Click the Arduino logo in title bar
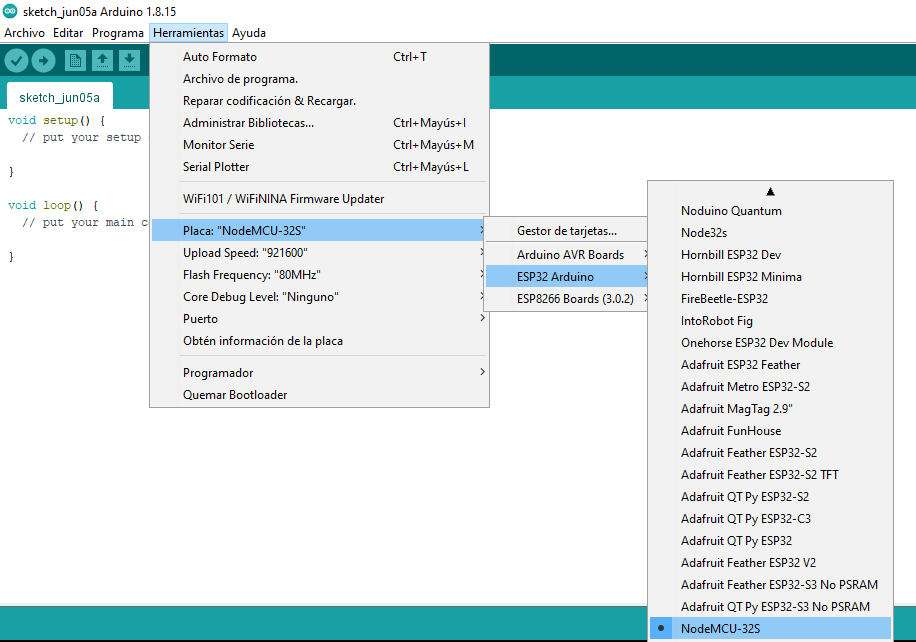 (x=9, y=10)
